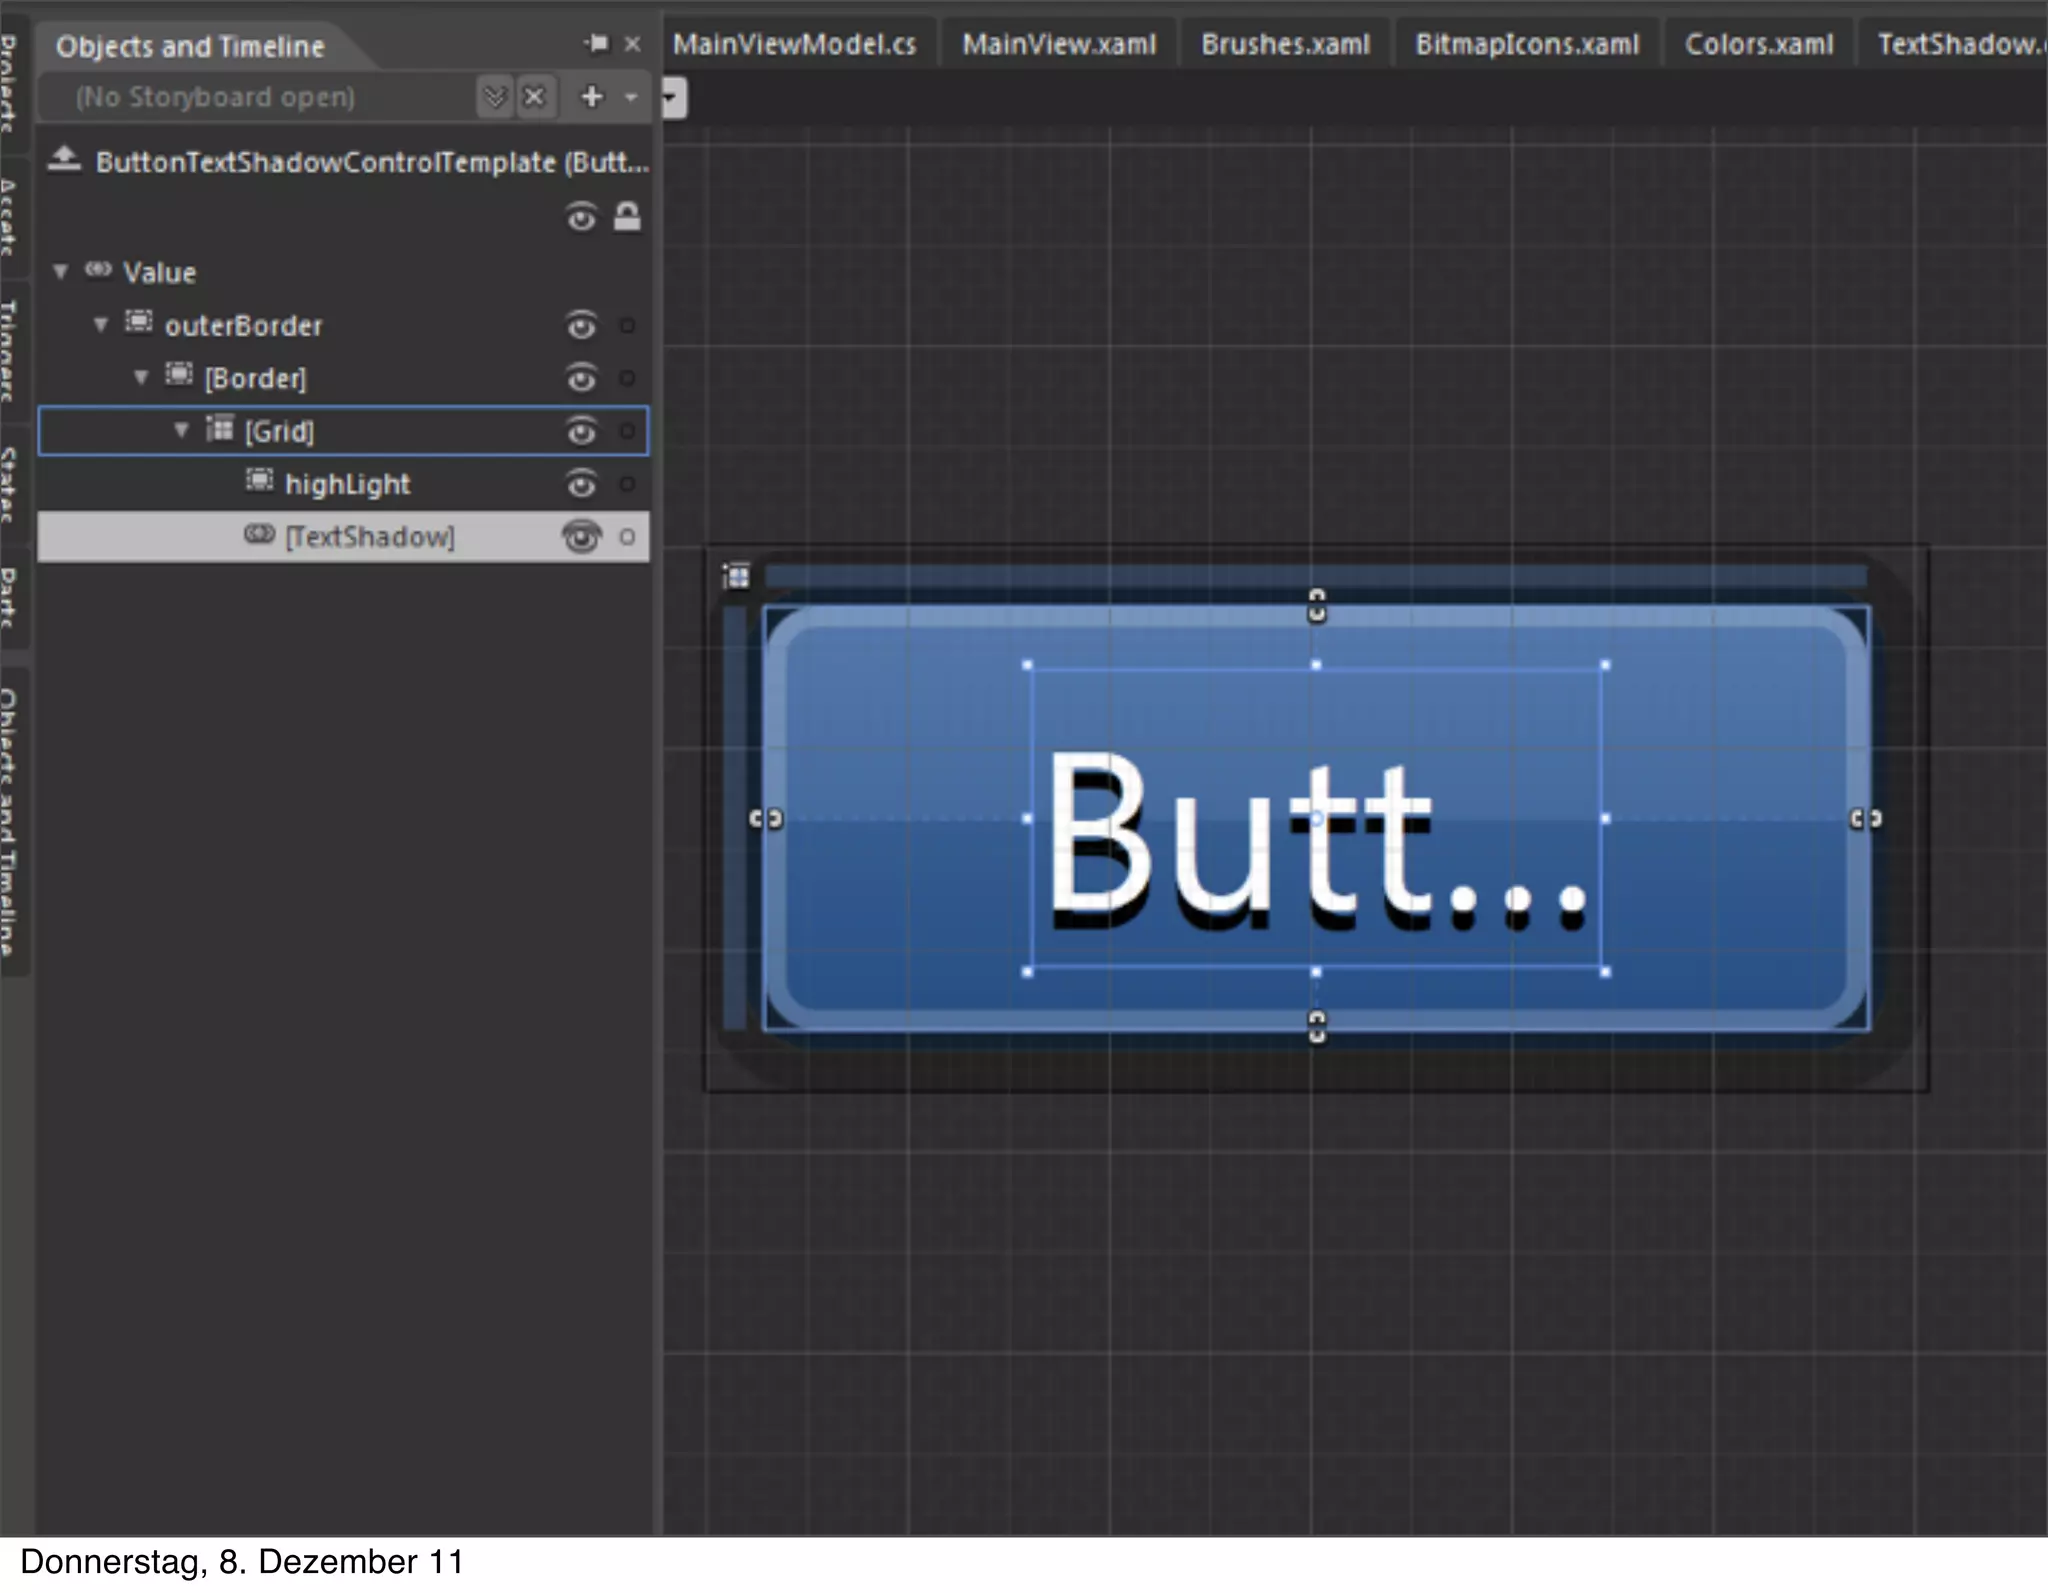Toggle visibility of the [TextShadow] element

point(581,538)
